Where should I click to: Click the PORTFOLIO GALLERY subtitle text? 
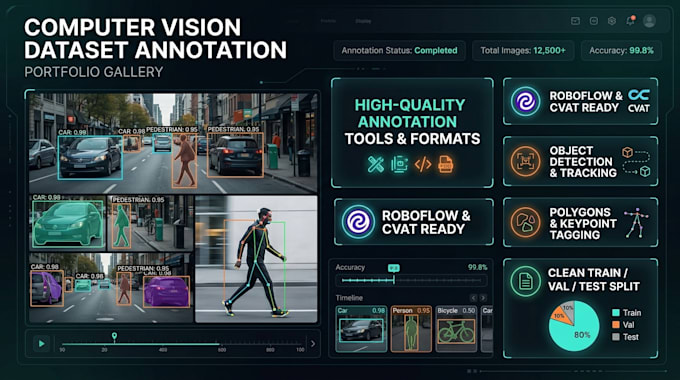point(94,72)
